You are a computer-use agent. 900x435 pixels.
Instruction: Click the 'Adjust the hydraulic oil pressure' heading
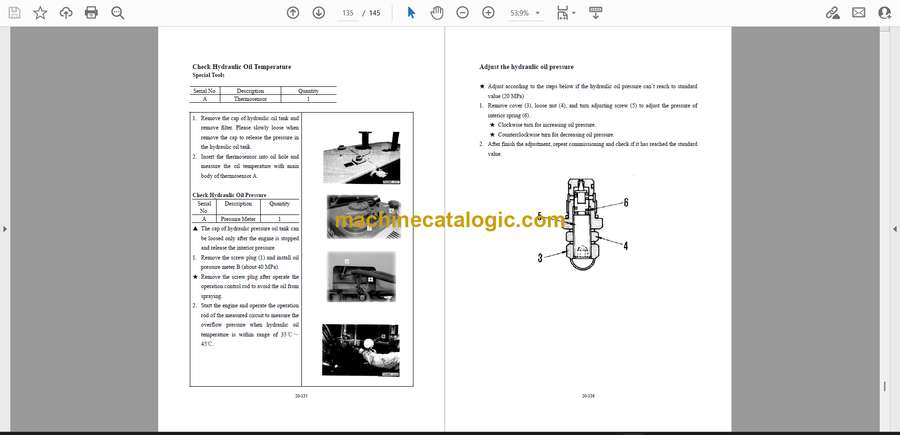(526, 67)
